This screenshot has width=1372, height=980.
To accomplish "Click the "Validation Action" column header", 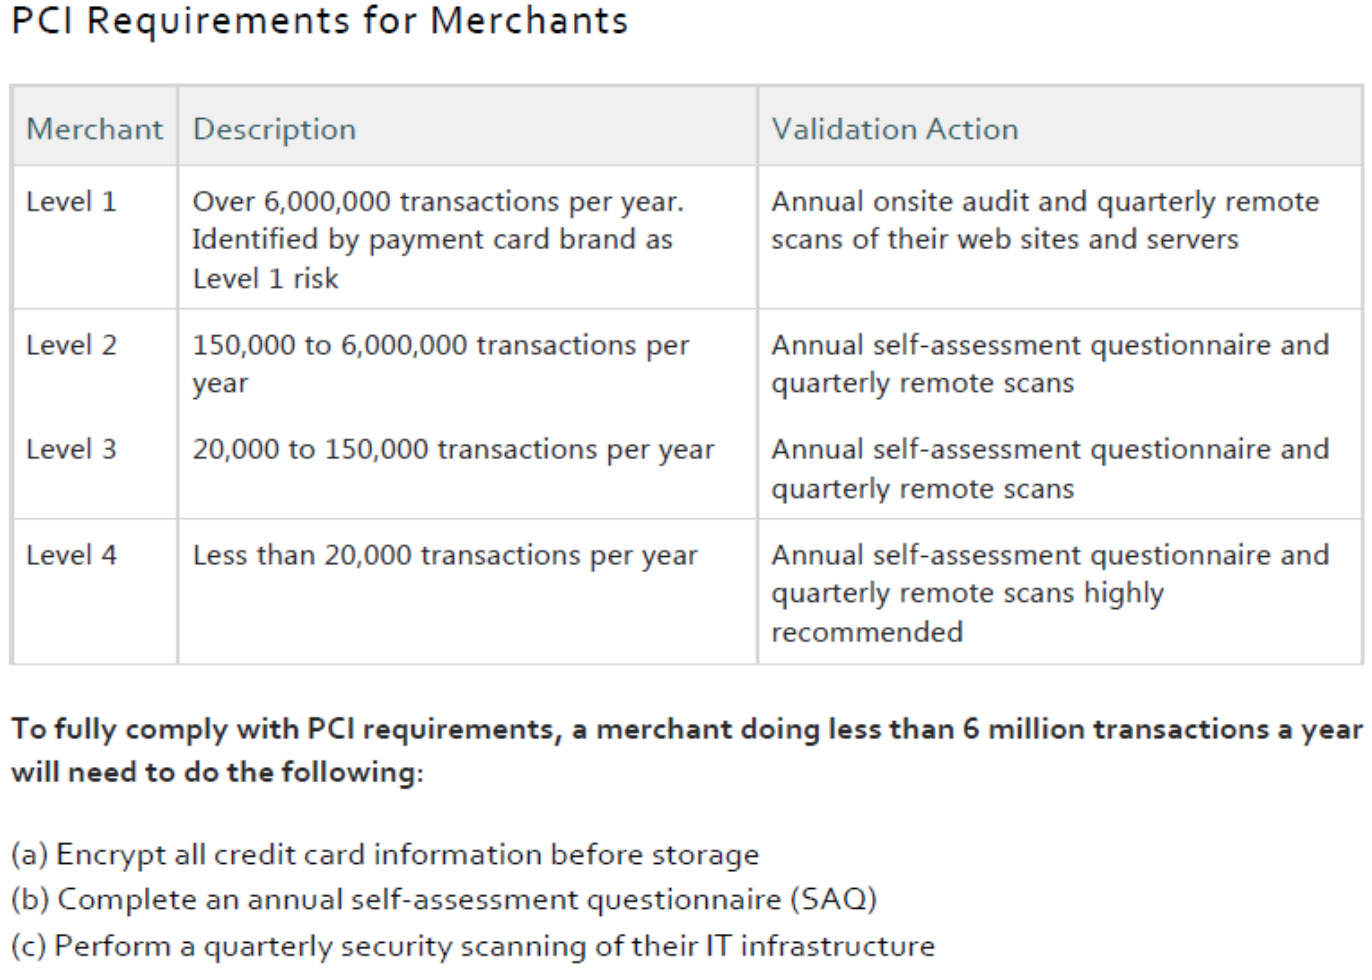I will [x=895, y=129].
